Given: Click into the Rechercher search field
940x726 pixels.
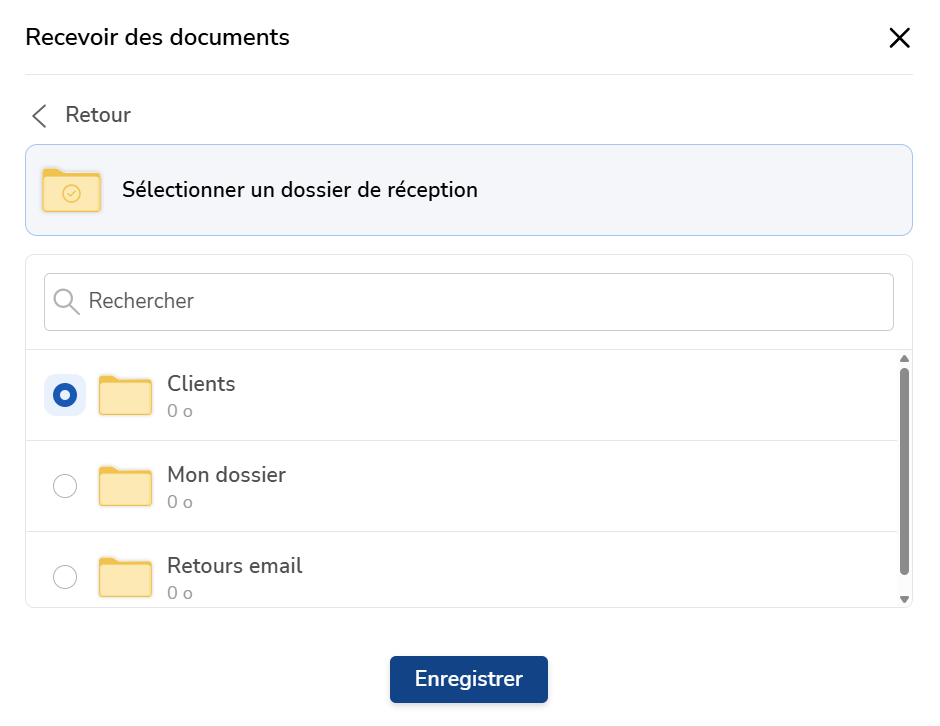Looking at the screenshot, I should tap(469, 302).
